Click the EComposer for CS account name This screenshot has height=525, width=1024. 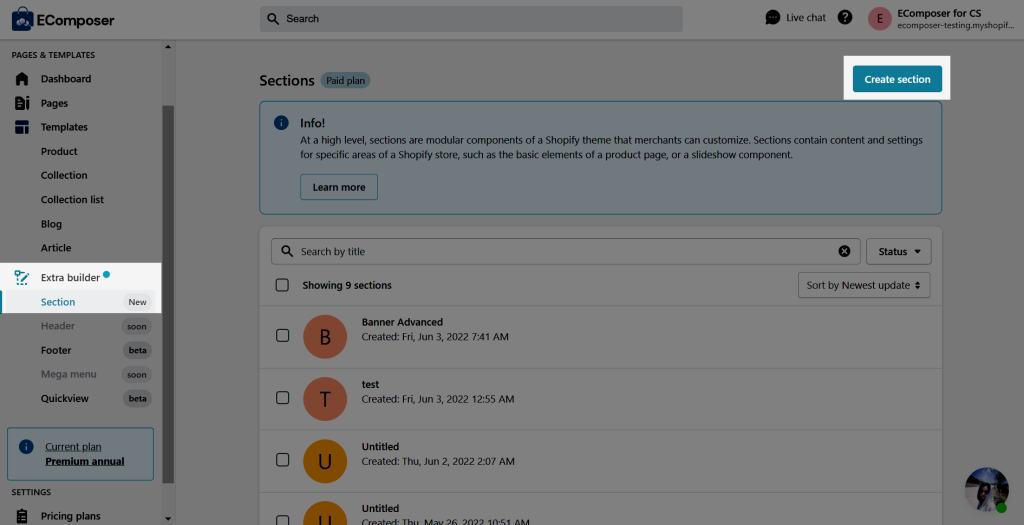[x=939, y=13]
